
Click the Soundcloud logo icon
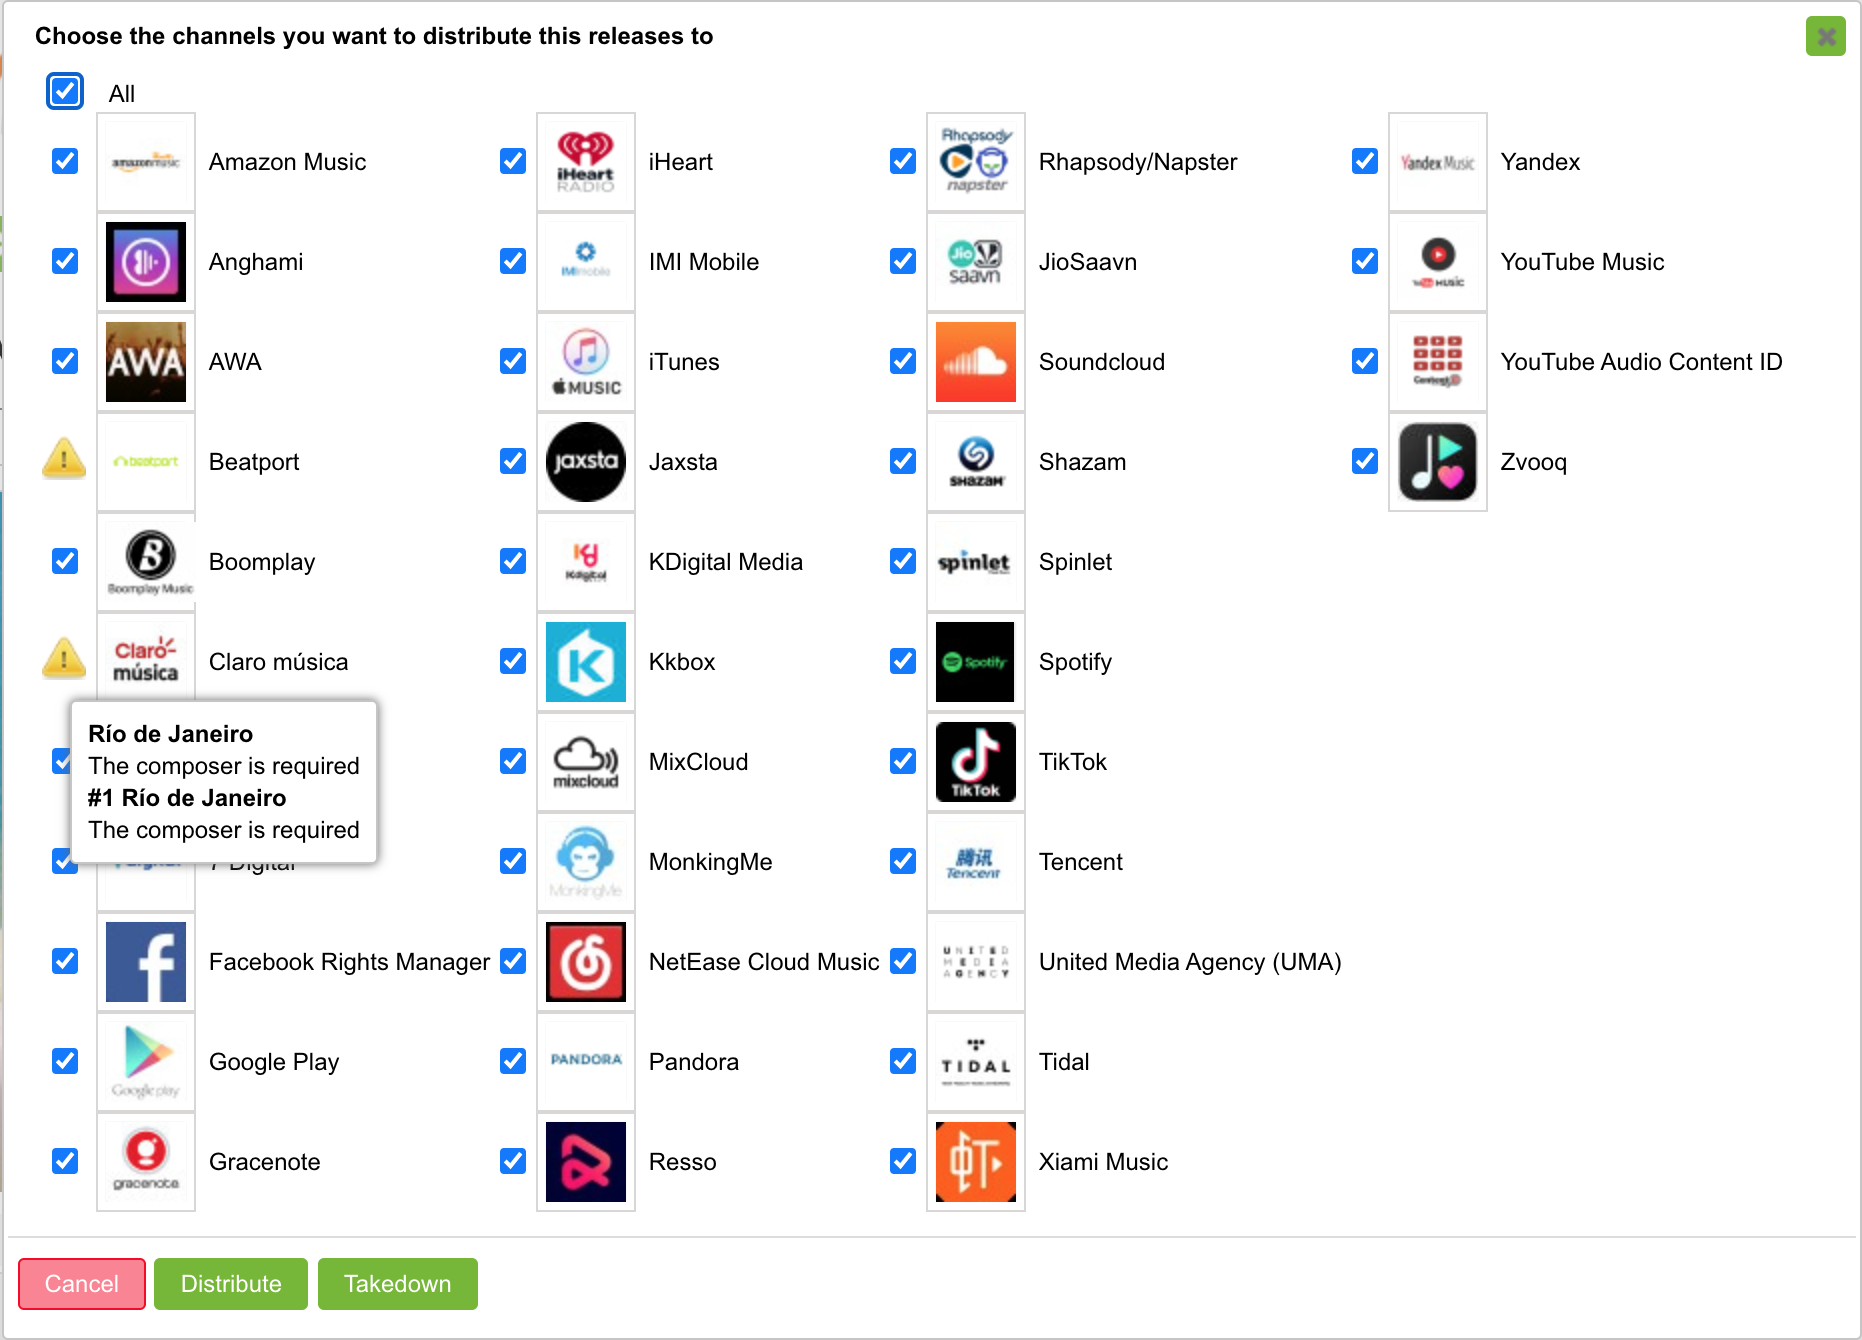click(976, 362)
